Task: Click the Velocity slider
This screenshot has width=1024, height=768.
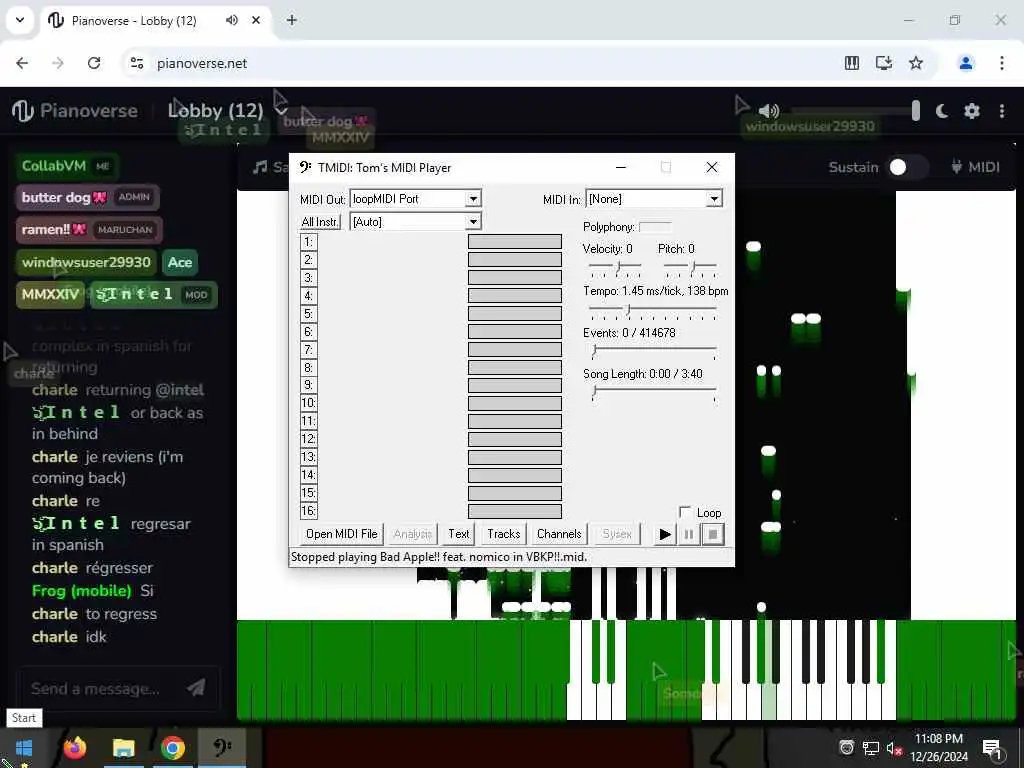Action: pyautogui.click(x=615, y=266)
